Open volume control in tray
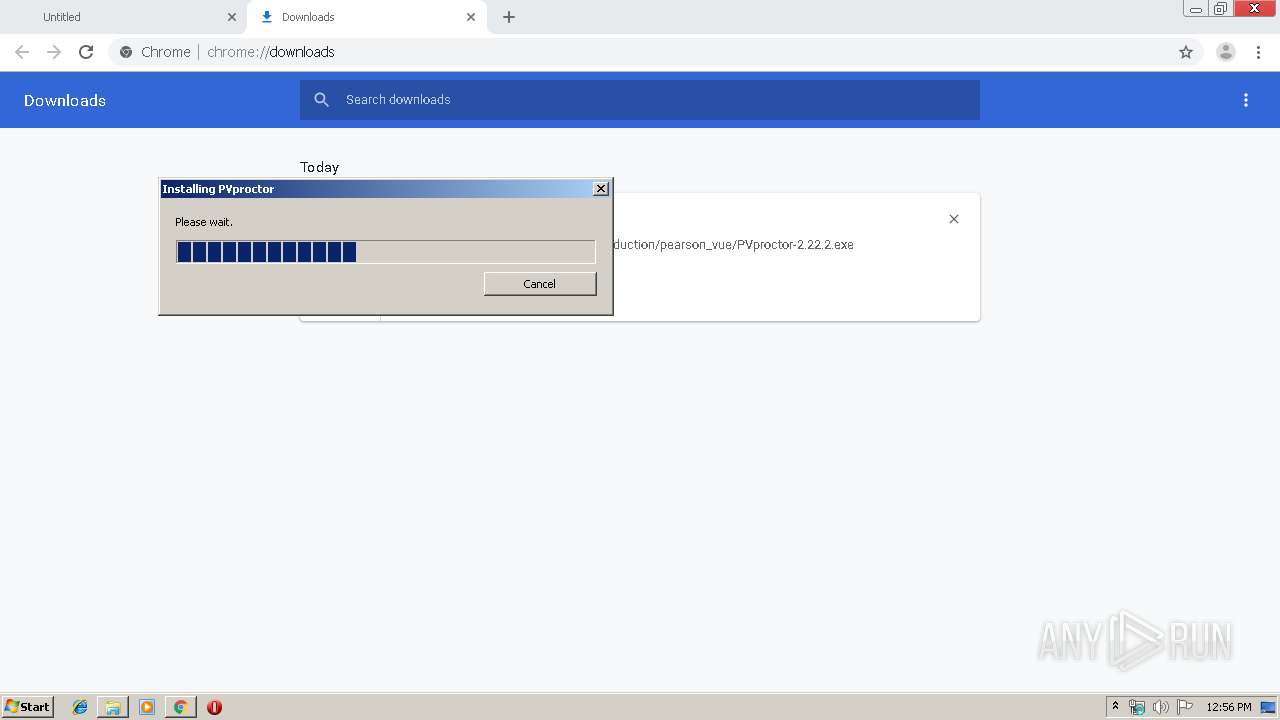 (1161, 707)
